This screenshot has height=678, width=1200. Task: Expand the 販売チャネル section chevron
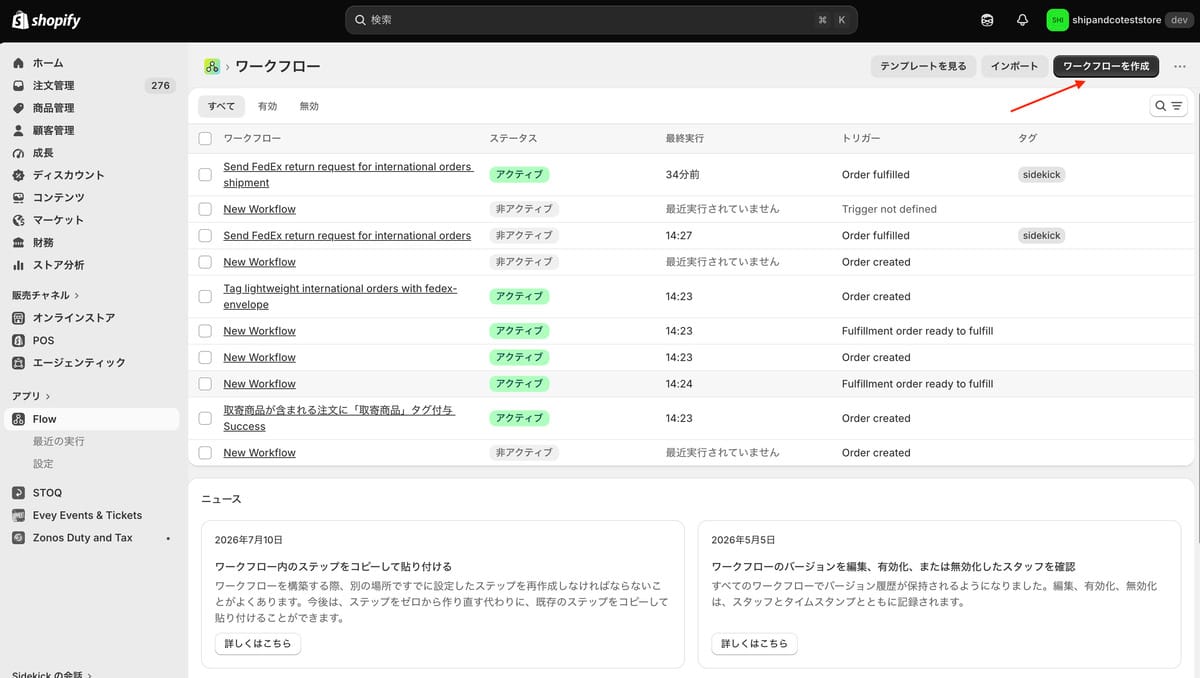tap(77, 296)
